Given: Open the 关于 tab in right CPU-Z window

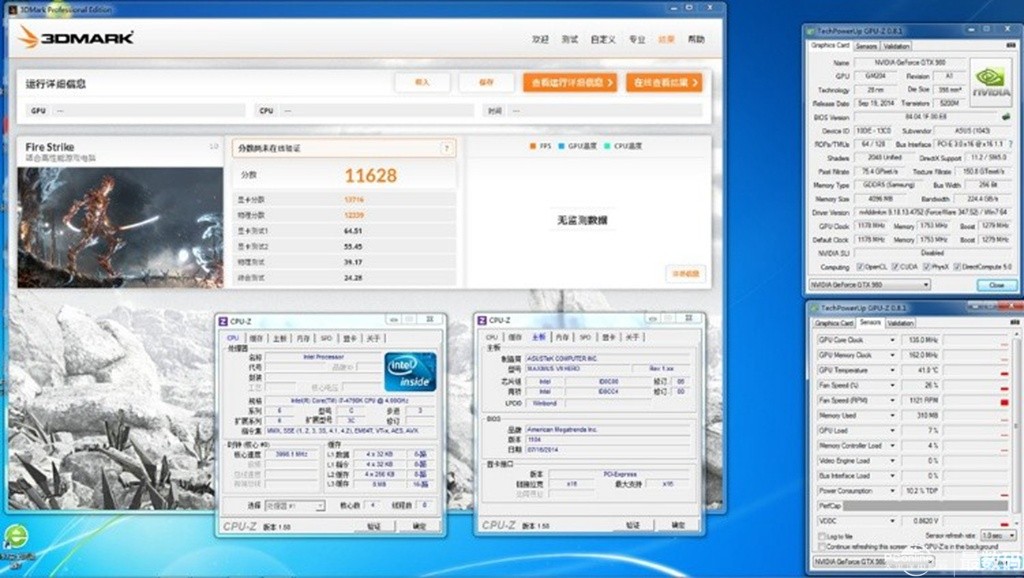Looking at the screenshot, I should [632, 337].
